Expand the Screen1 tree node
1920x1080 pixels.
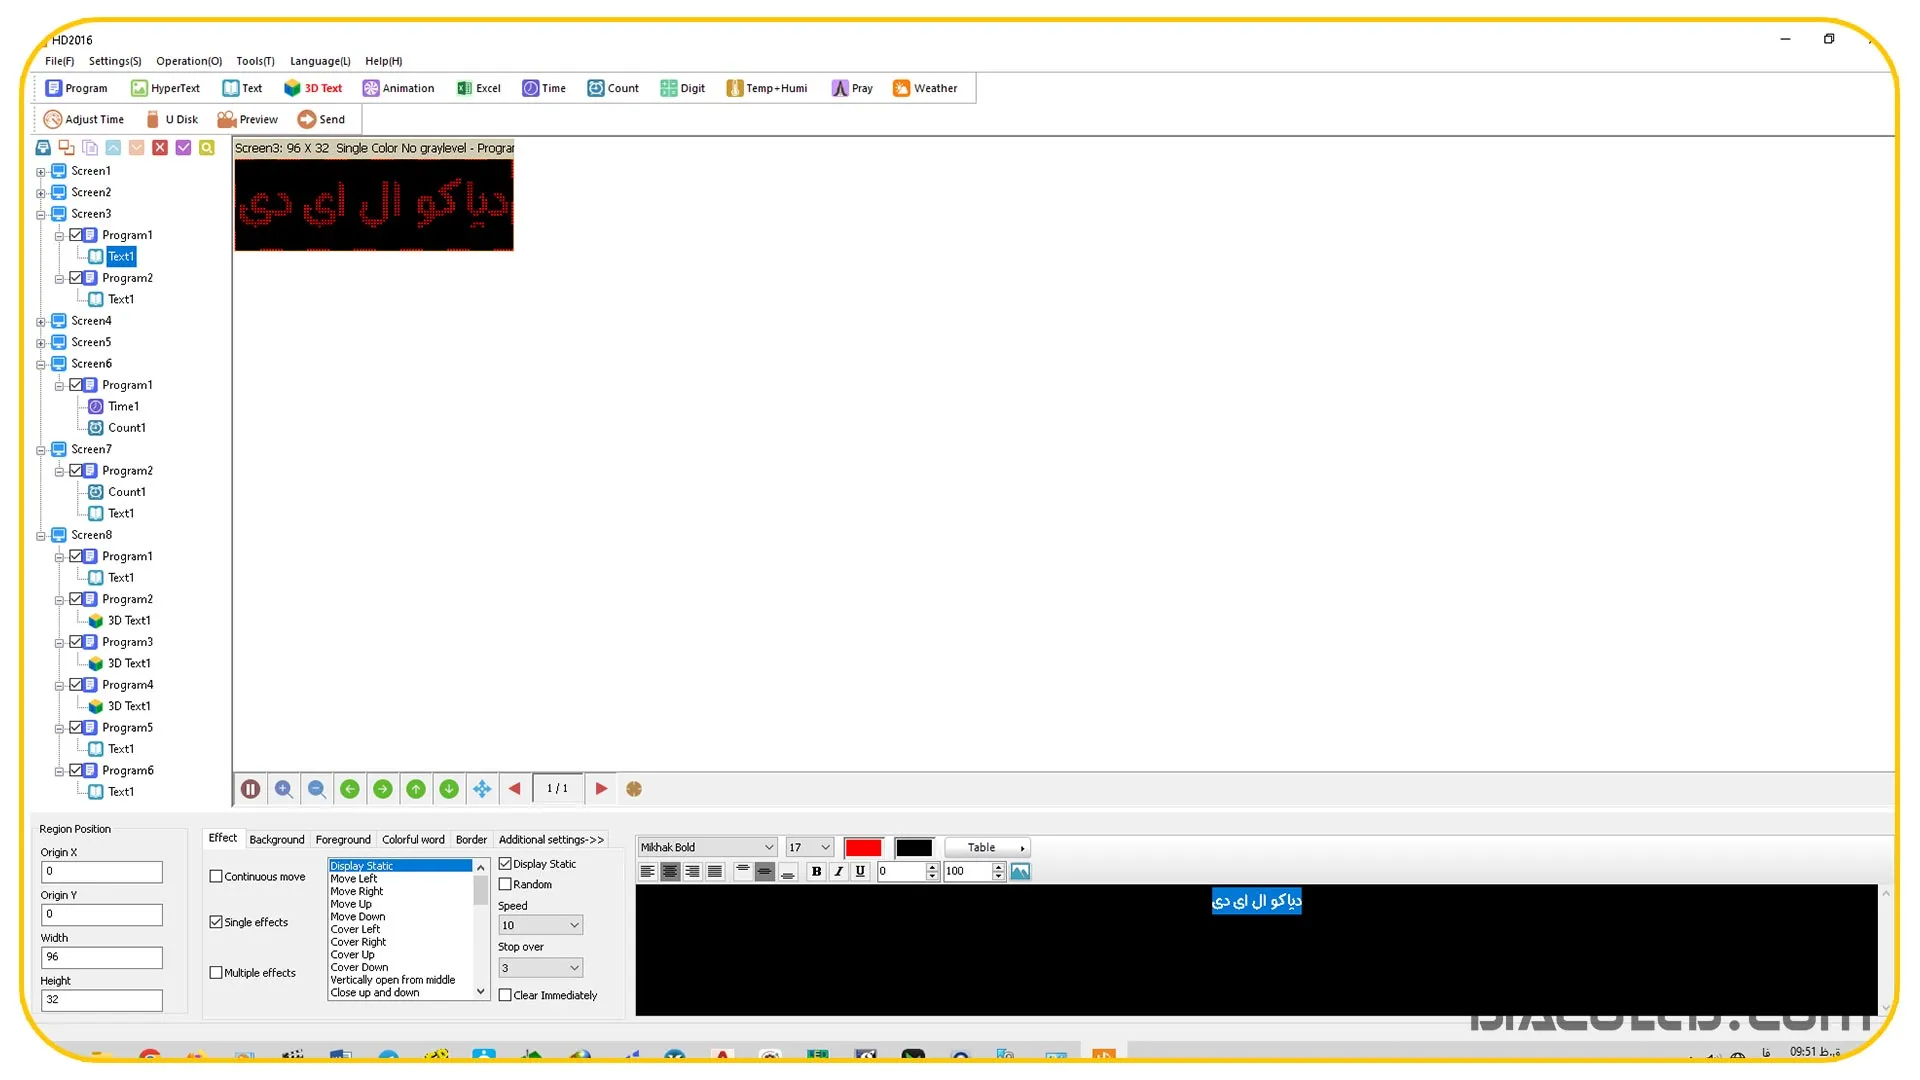click(41, 172)
